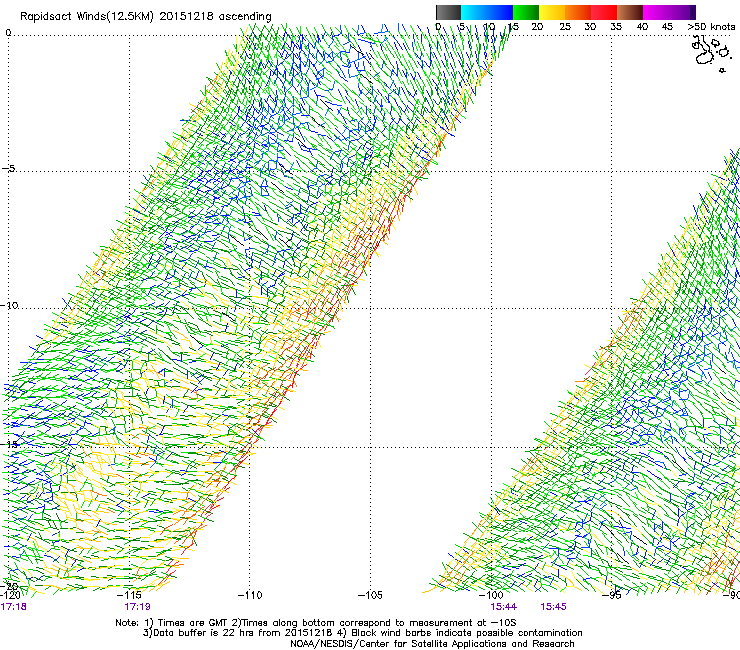
Task: Click the -15 latitude label
Action: (9, 444)
